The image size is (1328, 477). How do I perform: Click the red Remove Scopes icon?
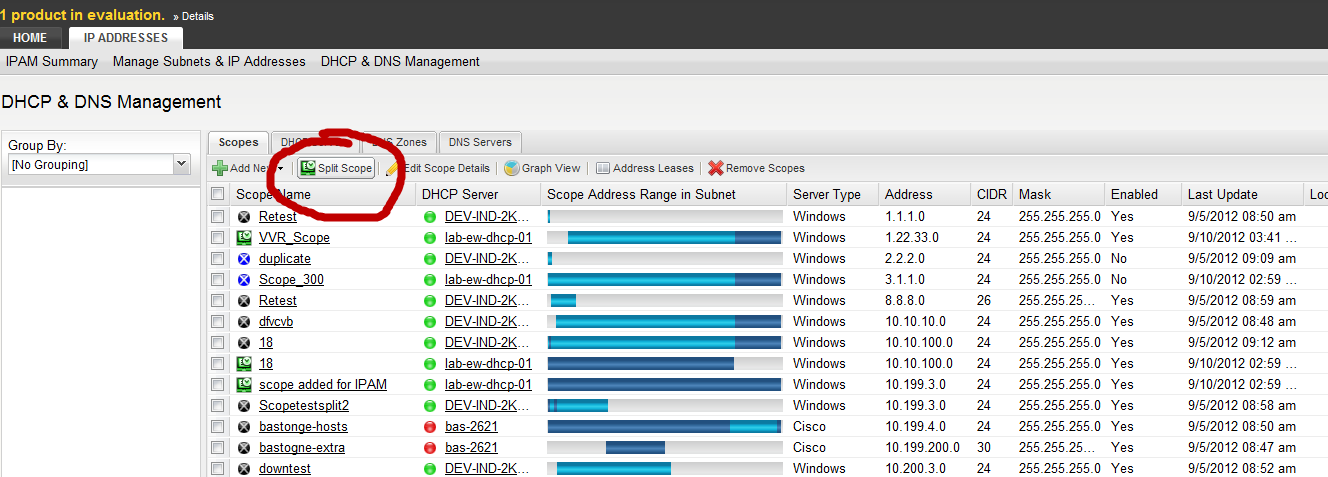716,168
